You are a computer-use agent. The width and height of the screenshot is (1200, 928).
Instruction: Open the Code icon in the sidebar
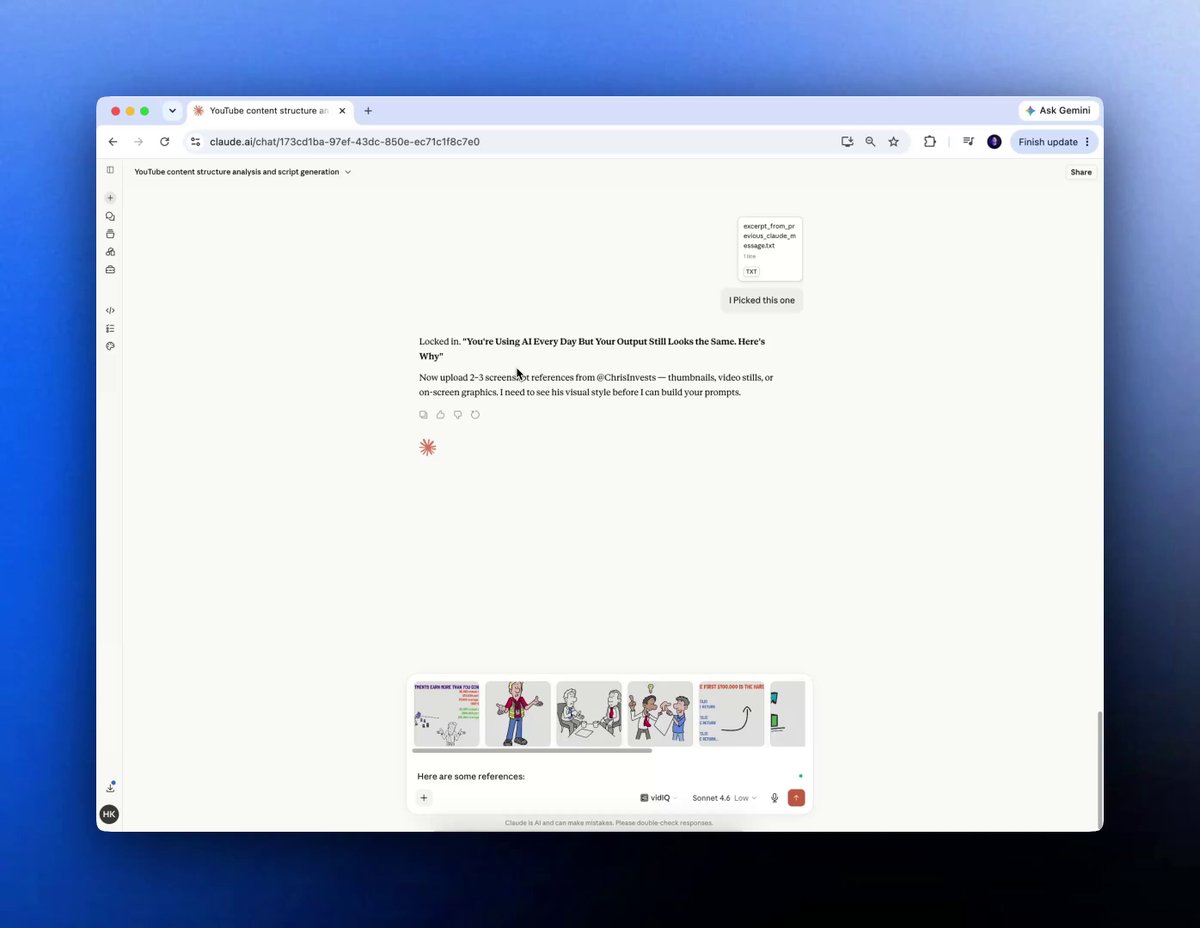pyautogui.click(x=110, y=310)
